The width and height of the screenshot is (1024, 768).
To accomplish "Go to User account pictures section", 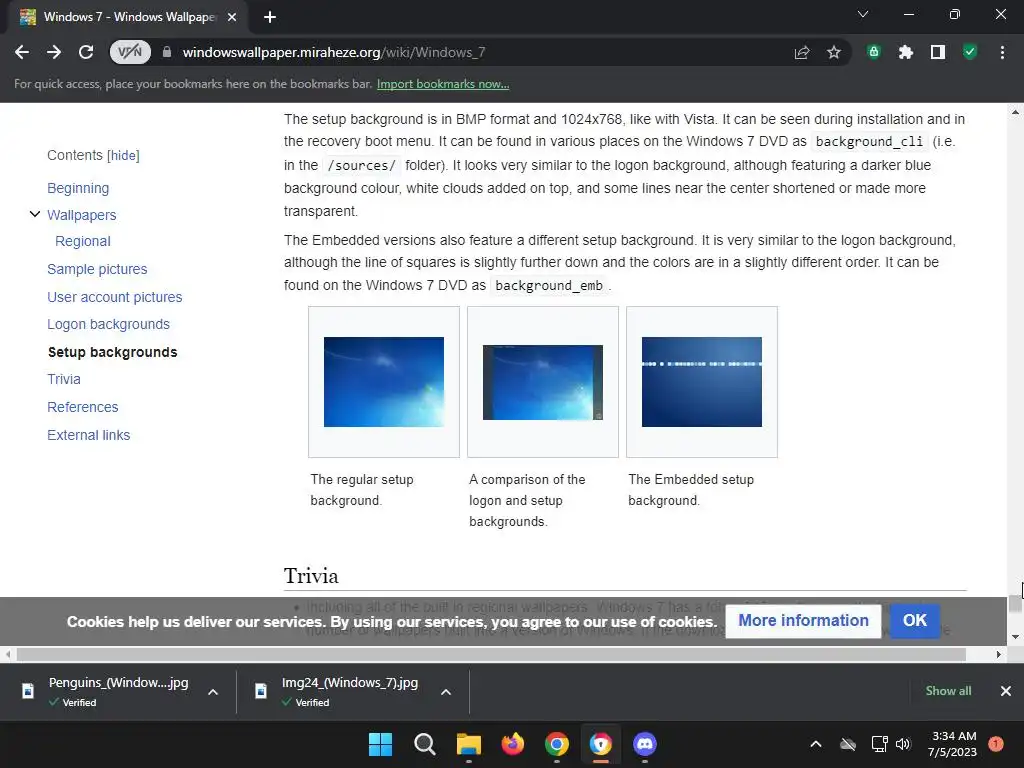I will [x=114, y=297].
